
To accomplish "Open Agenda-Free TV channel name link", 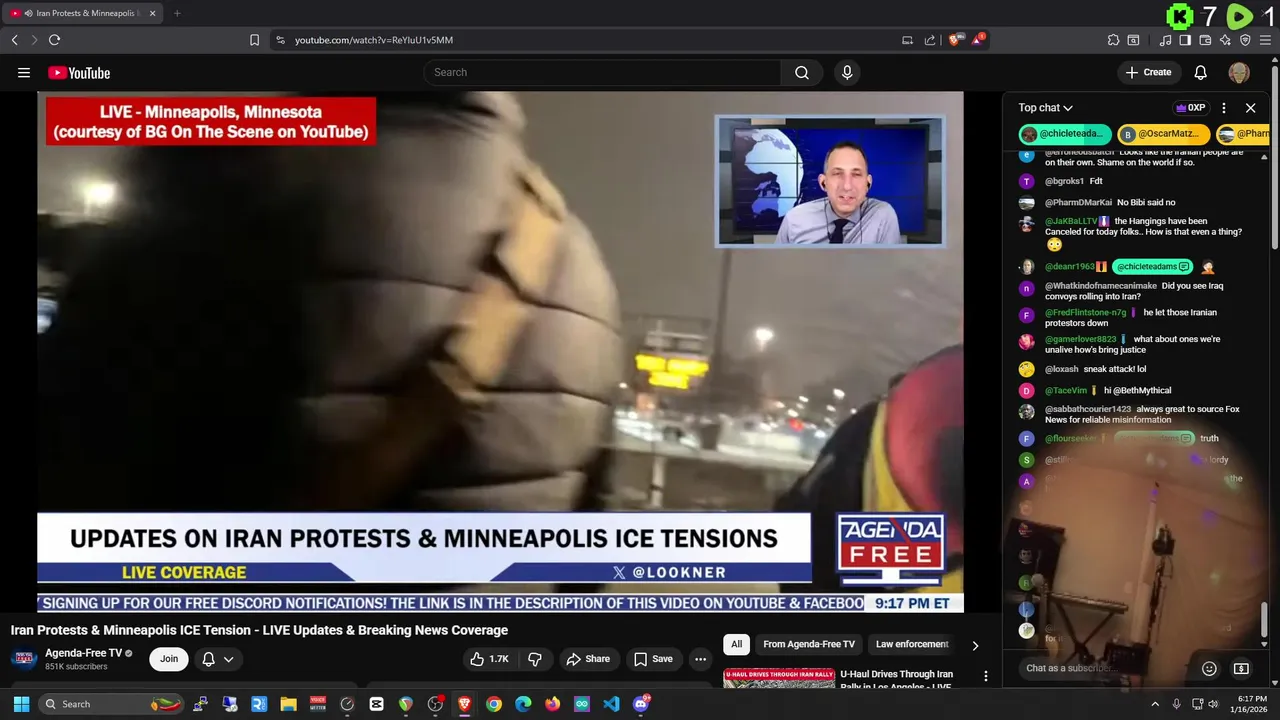I will pyautogui.click(x=83, y=653).
